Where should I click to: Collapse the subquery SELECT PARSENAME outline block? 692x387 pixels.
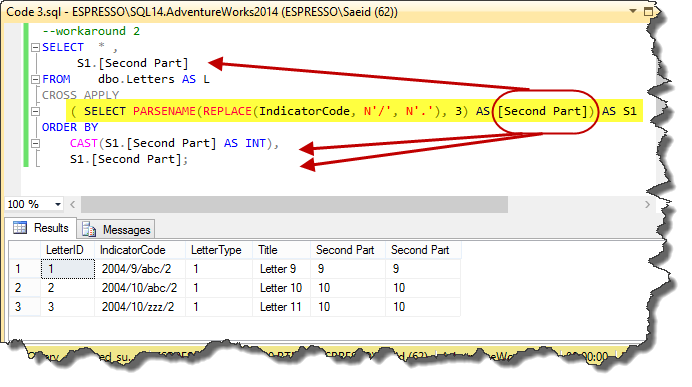(x=35, y=111)
